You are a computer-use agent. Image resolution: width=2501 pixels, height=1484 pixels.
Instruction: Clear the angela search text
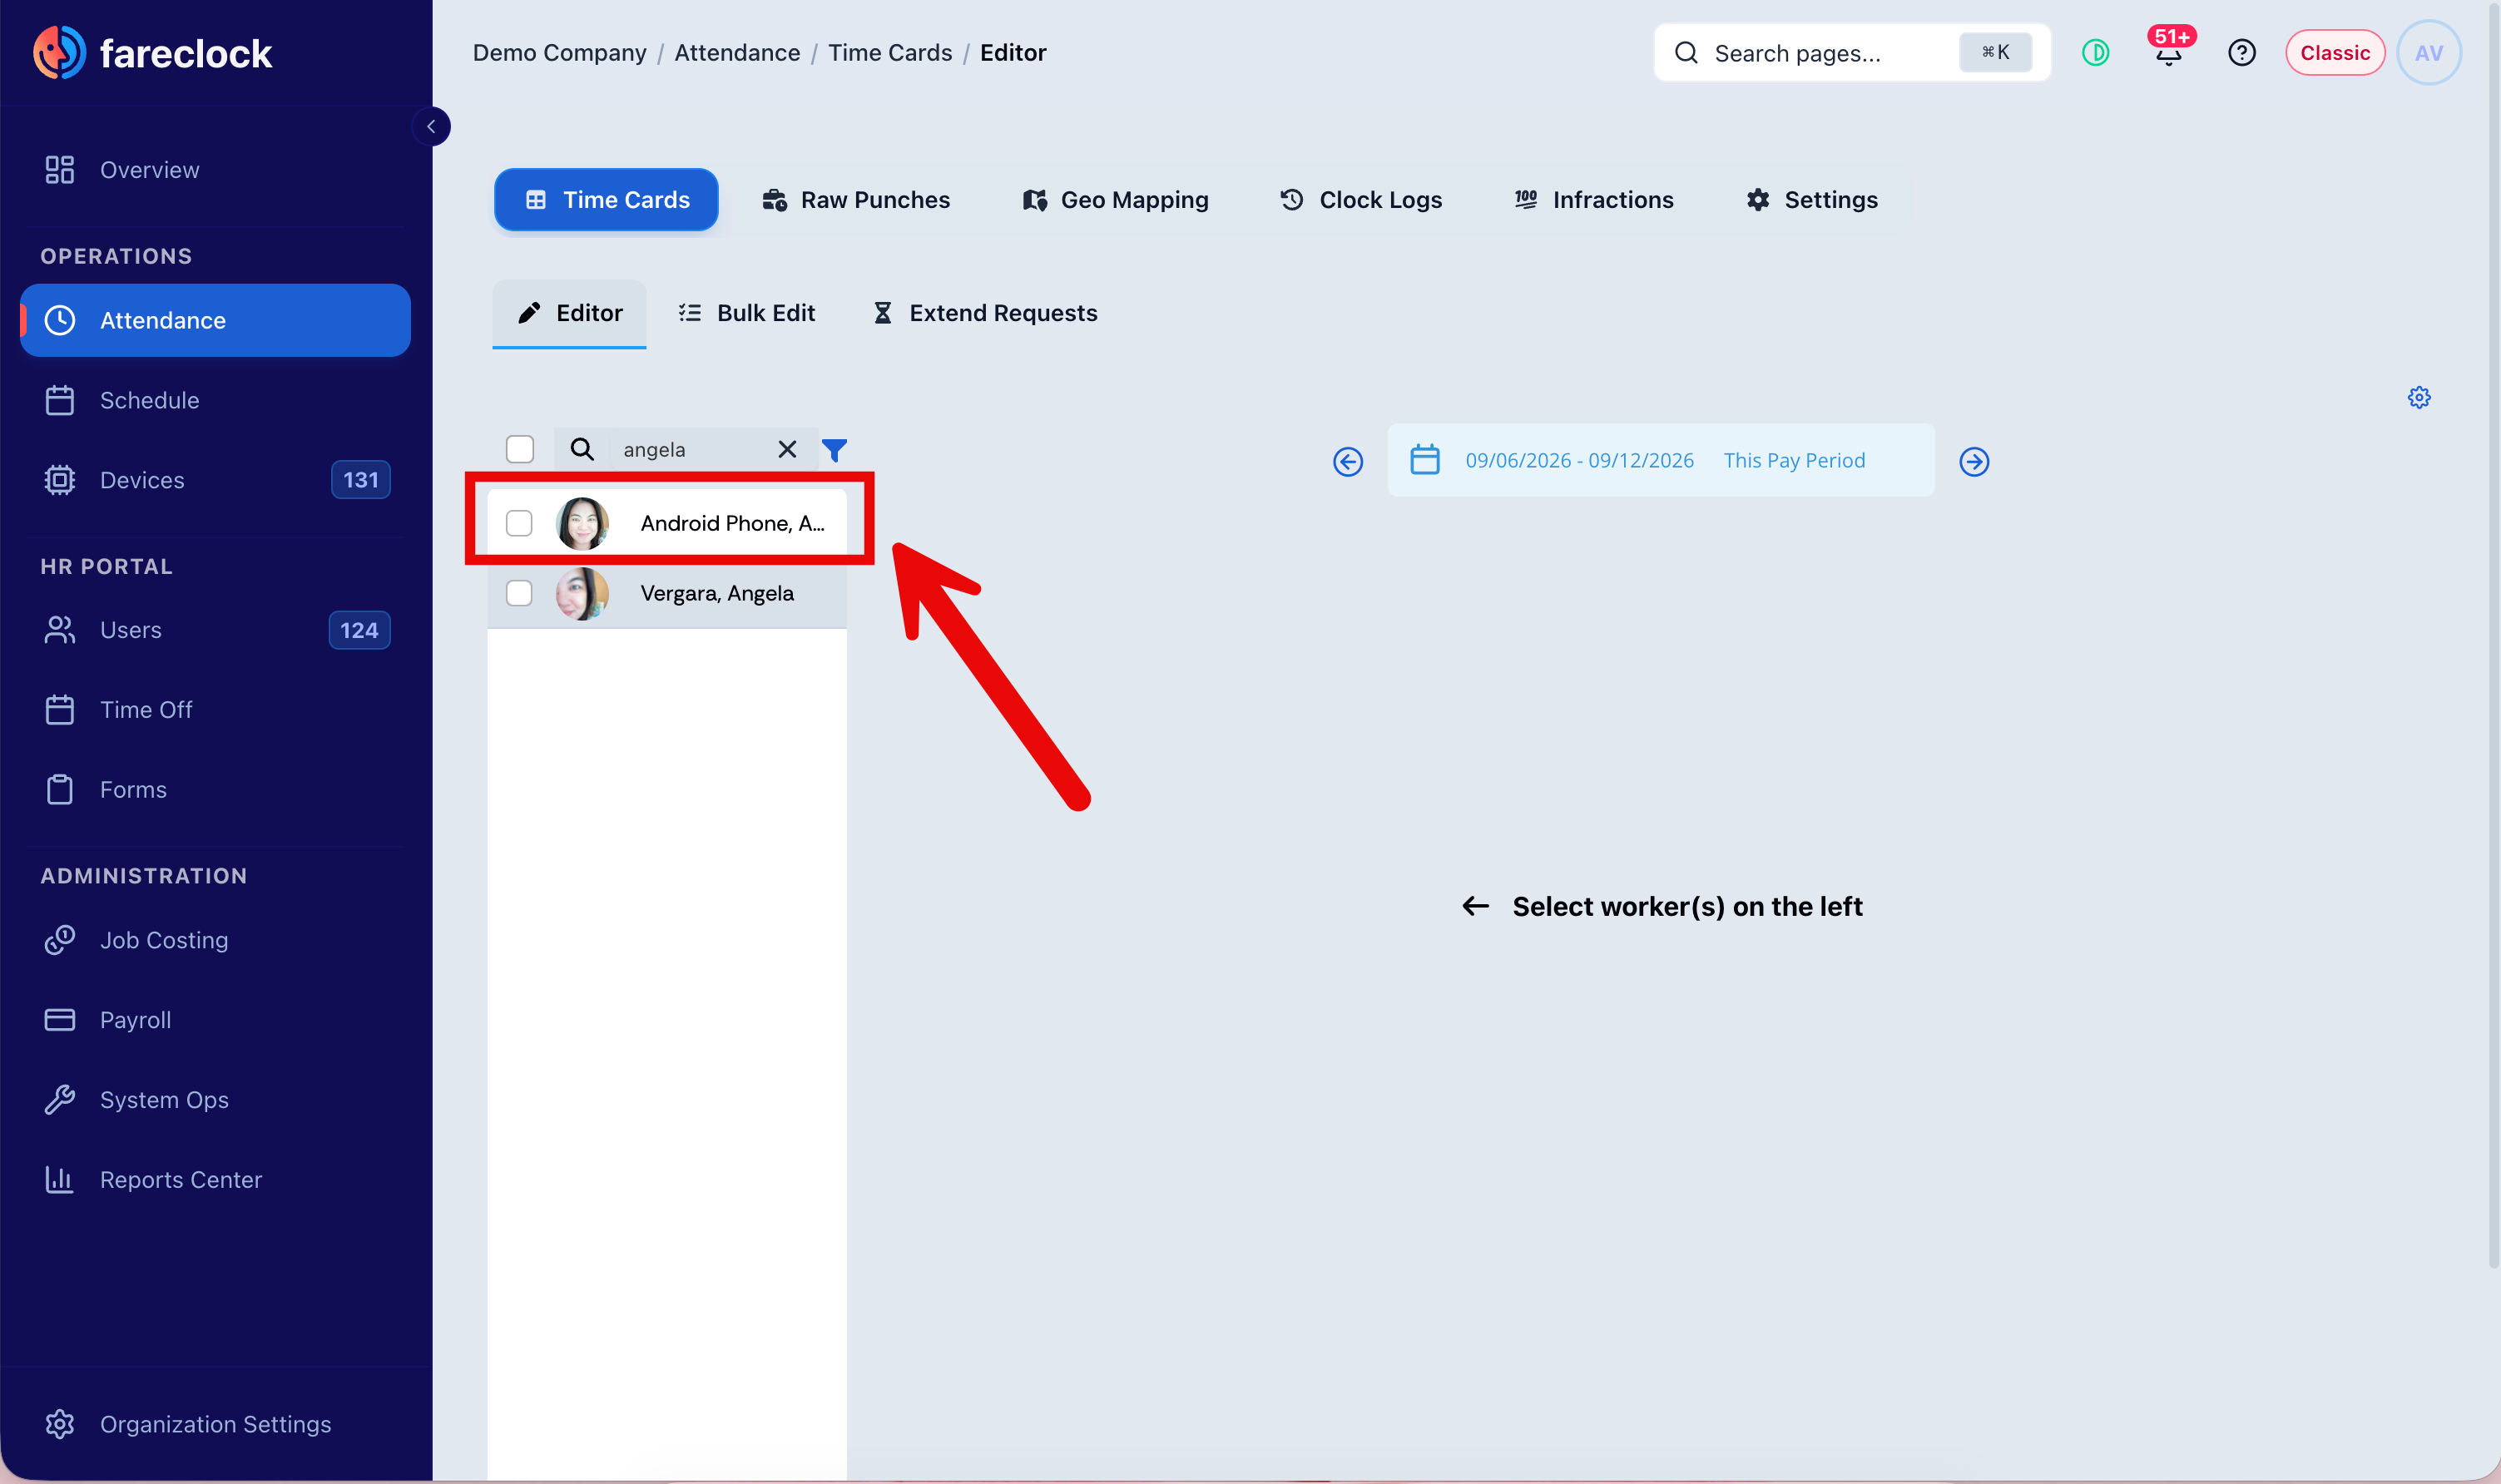pos(787,450)
